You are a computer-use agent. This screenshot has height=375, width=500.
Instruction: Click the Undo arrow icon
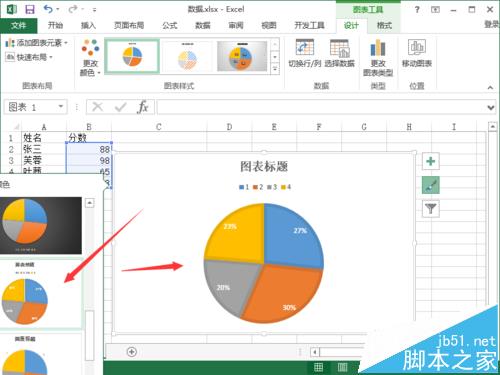tap(49, 9)
